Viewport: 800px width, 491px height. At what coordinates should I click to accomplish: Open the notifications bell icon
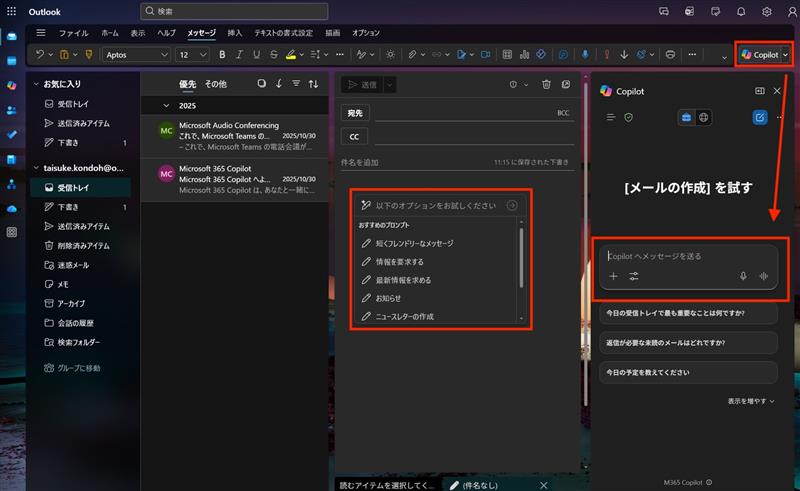[741, 12]
